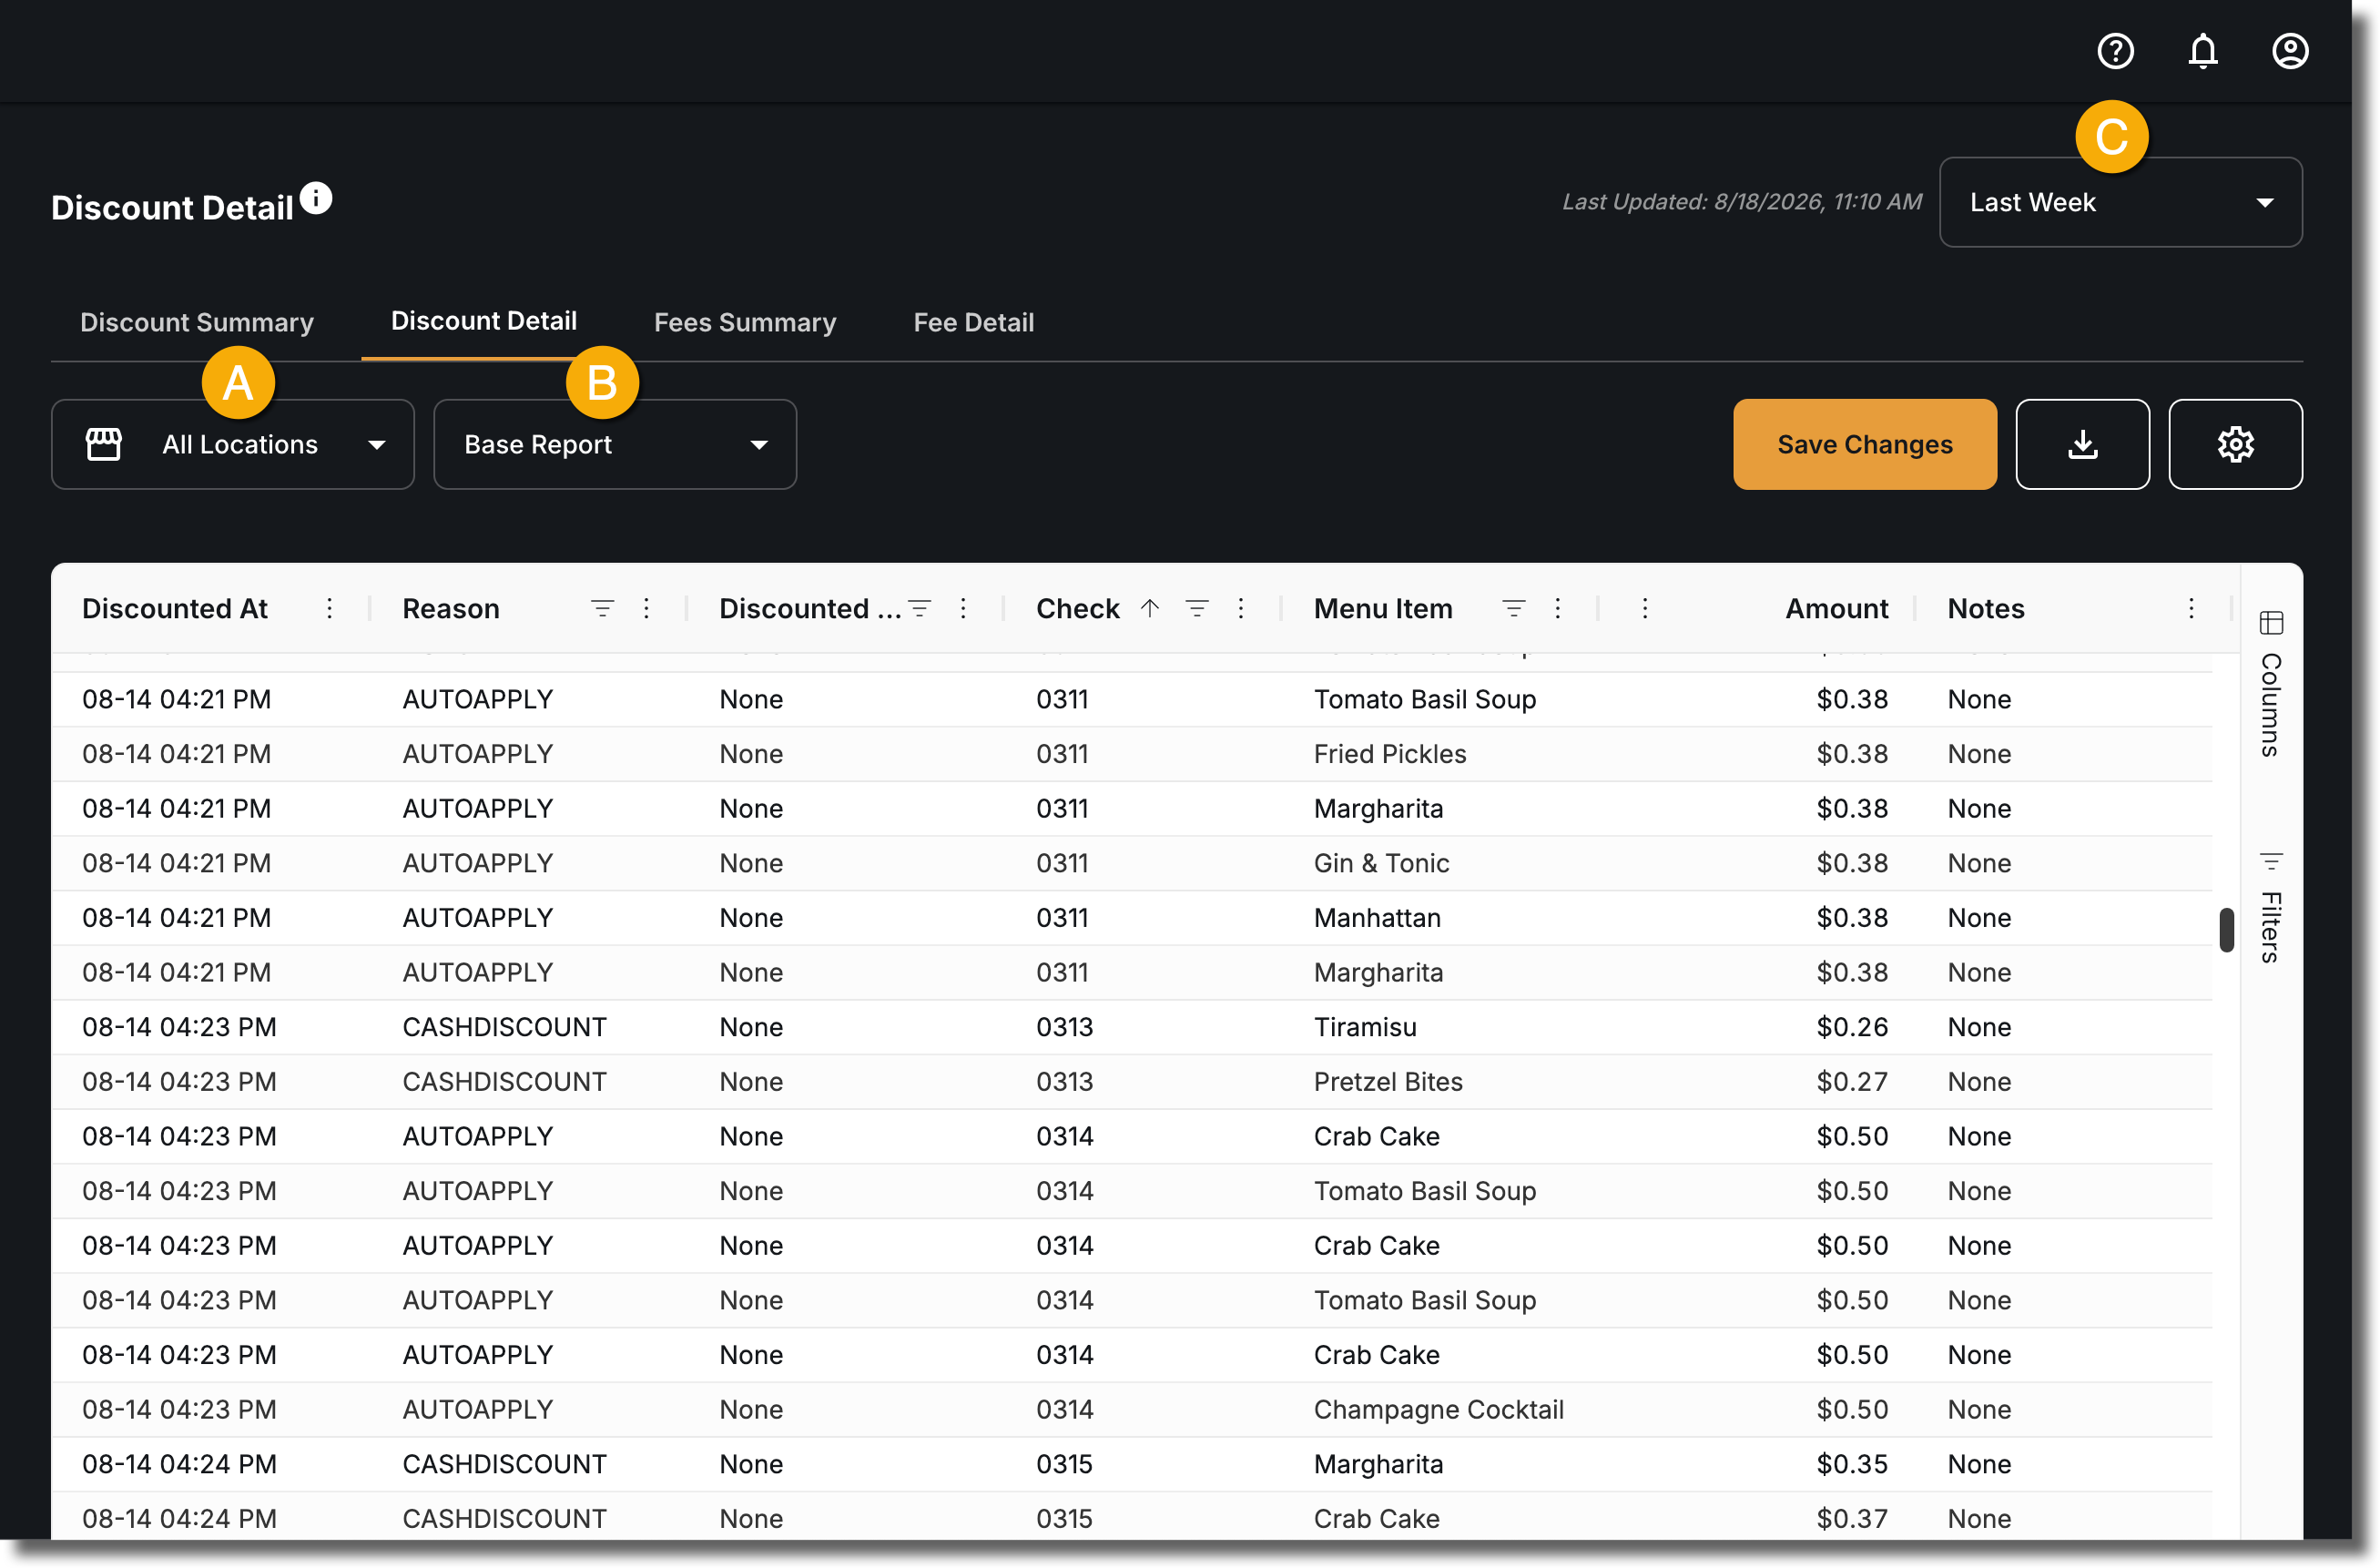The width and height of the screenshot is (2380, 1568).
Task: Switch to the Discount Summary tab
Action: tap(197, 322)
